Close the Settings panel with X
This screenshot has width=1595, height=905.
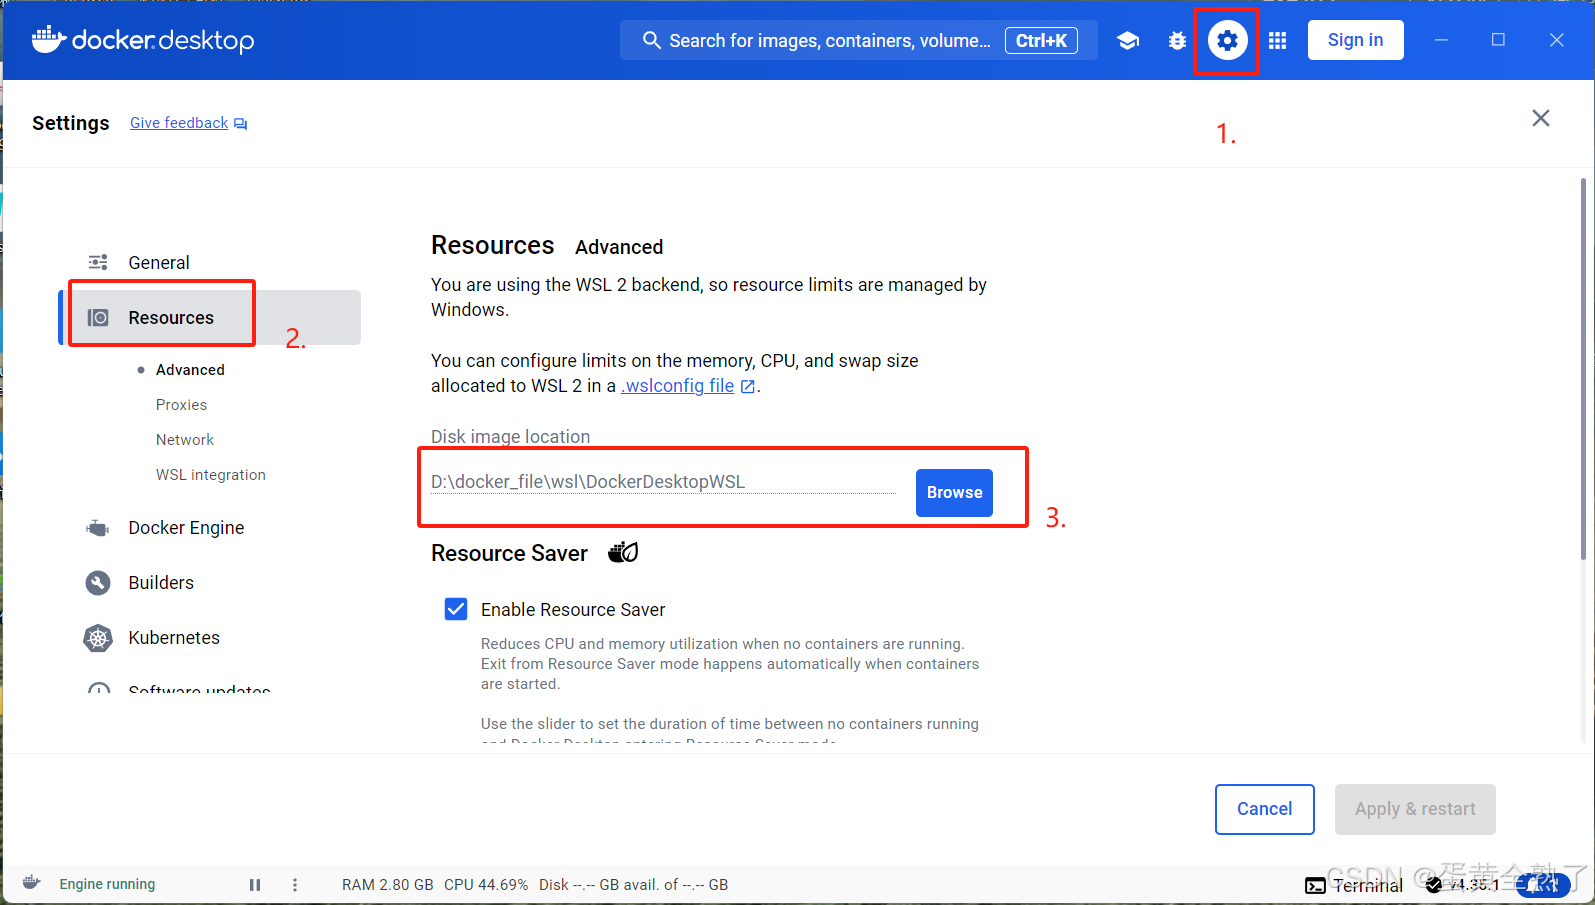pos(1541,118)
